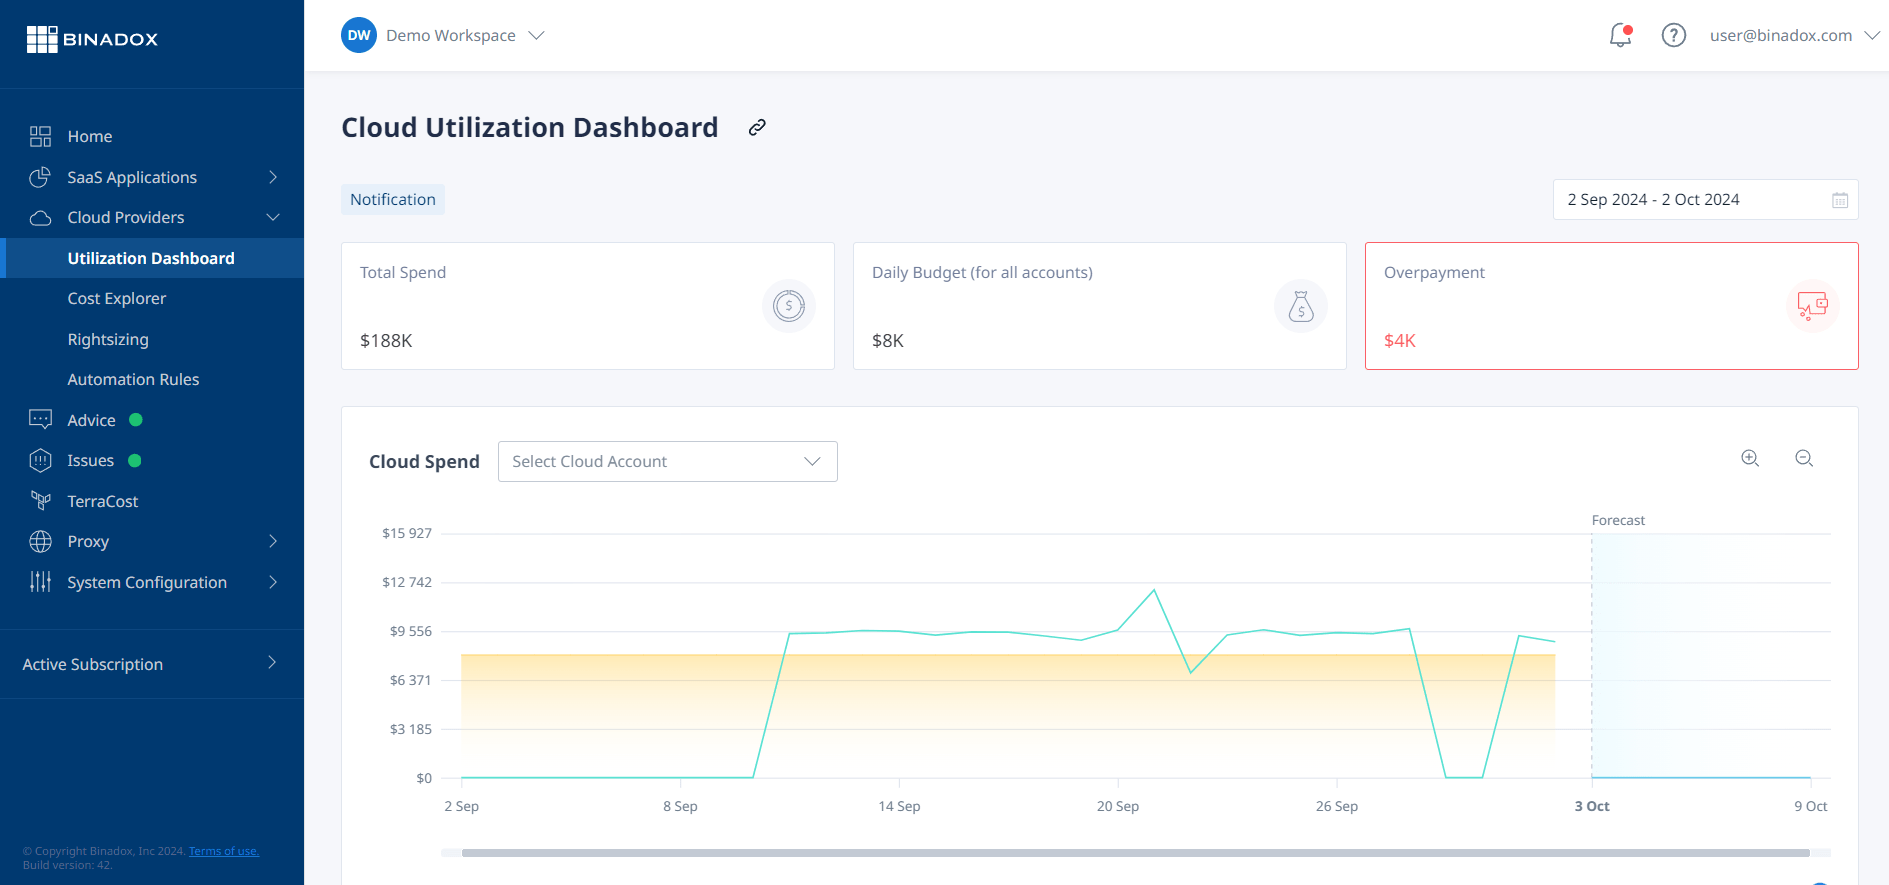Screen dimensions: 1889x885
Task: Click the 3 Oct axis marker
Action: tap(1592, 806)
